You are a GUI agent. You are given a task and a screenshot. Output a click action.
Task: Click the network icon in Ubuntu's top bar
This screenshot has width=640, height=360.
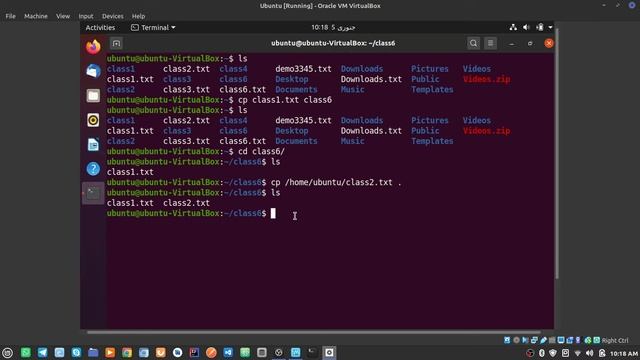click(513, 27)
